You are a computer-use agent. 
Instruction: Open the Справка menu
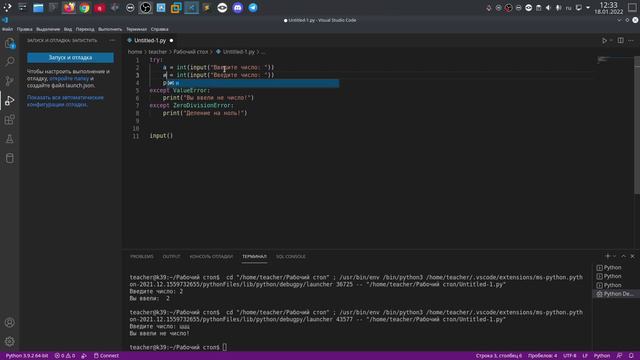[160, 29]
